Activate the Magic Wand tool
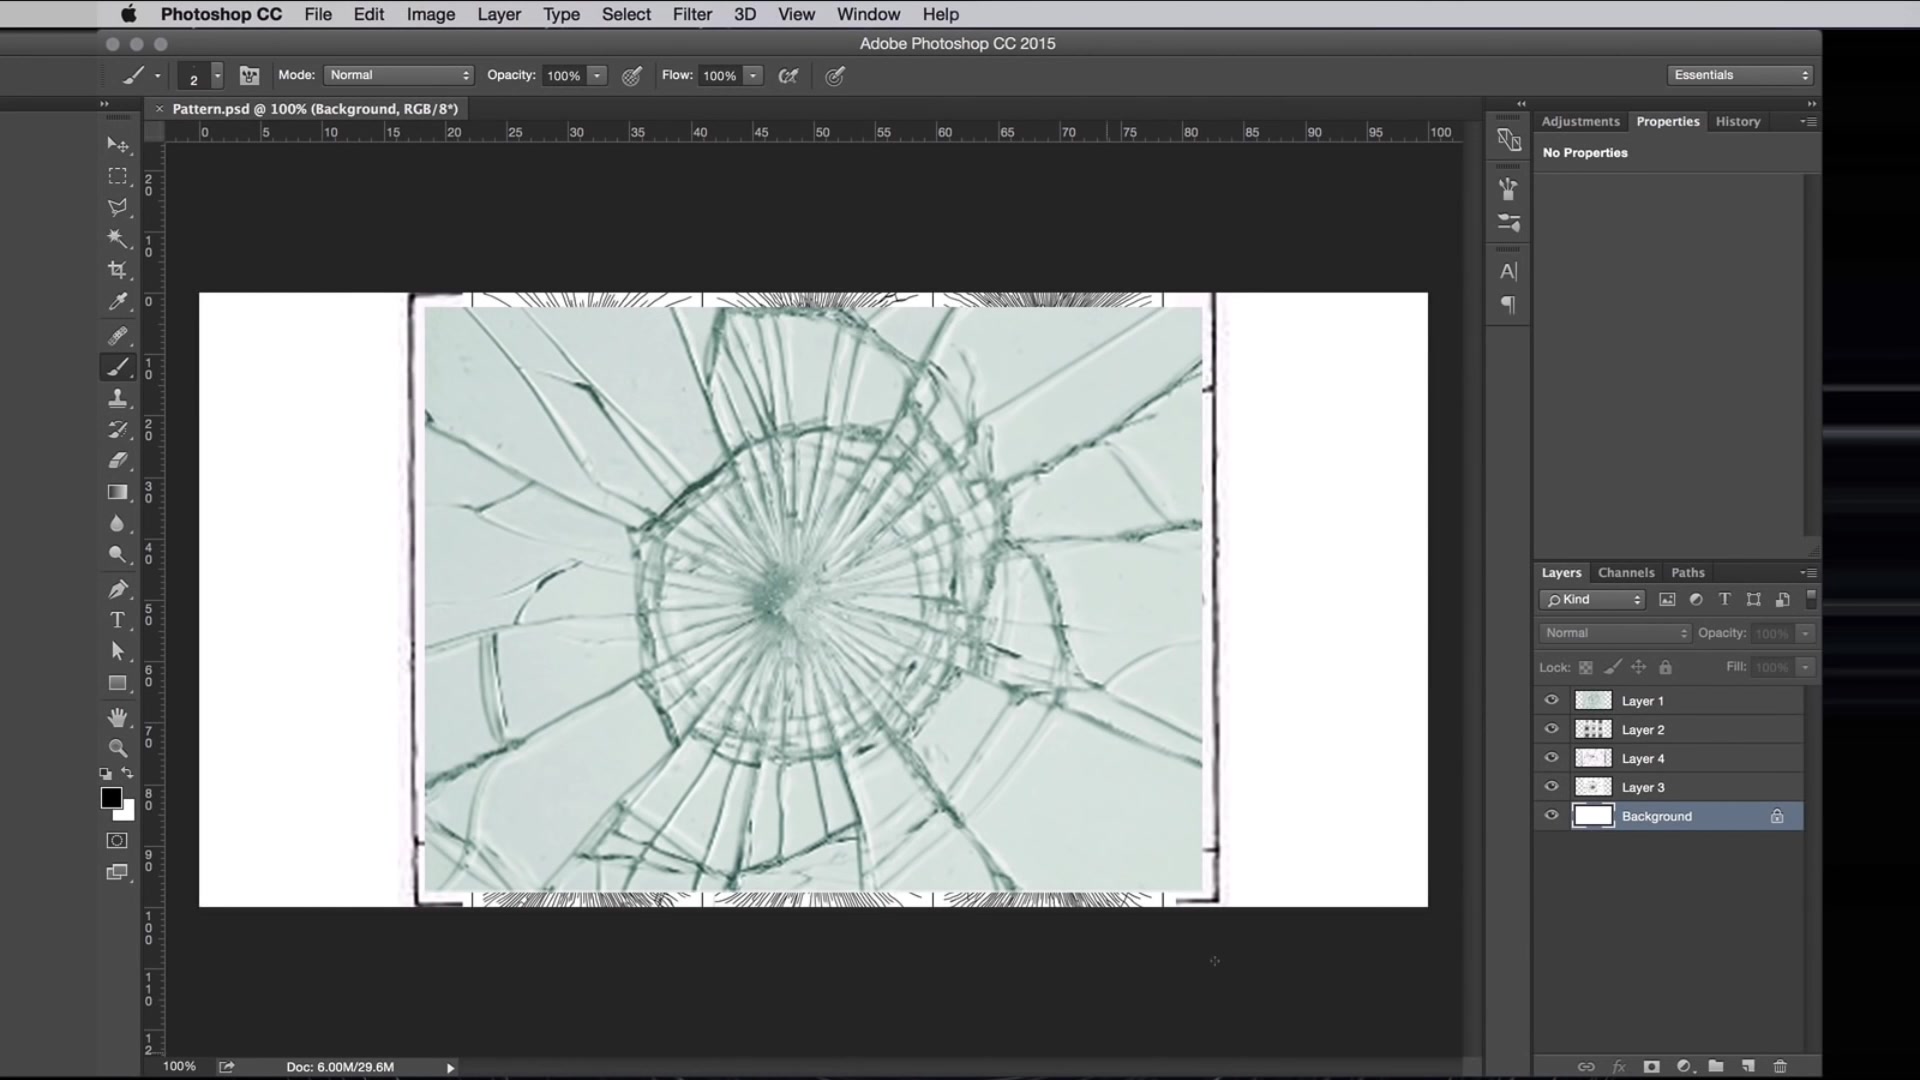The image size is (1920, 1080). 118,238
